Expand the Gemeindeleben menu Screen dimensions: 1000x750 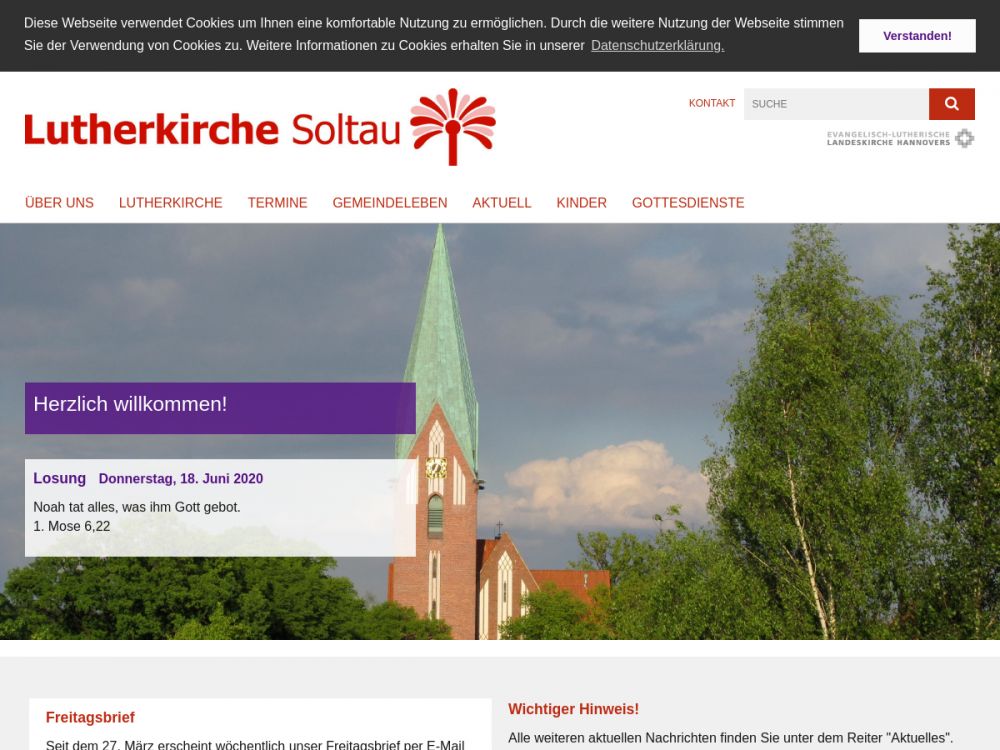389,203
